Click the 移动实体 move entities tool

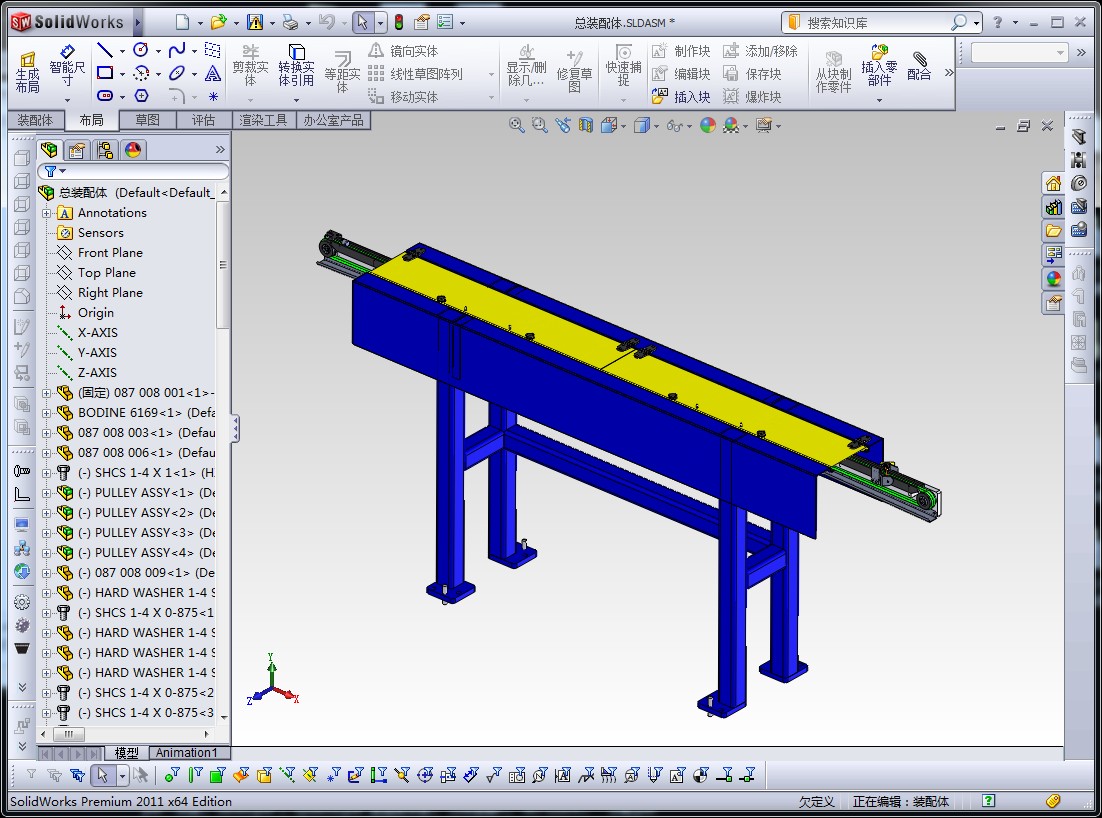point(403,96)
